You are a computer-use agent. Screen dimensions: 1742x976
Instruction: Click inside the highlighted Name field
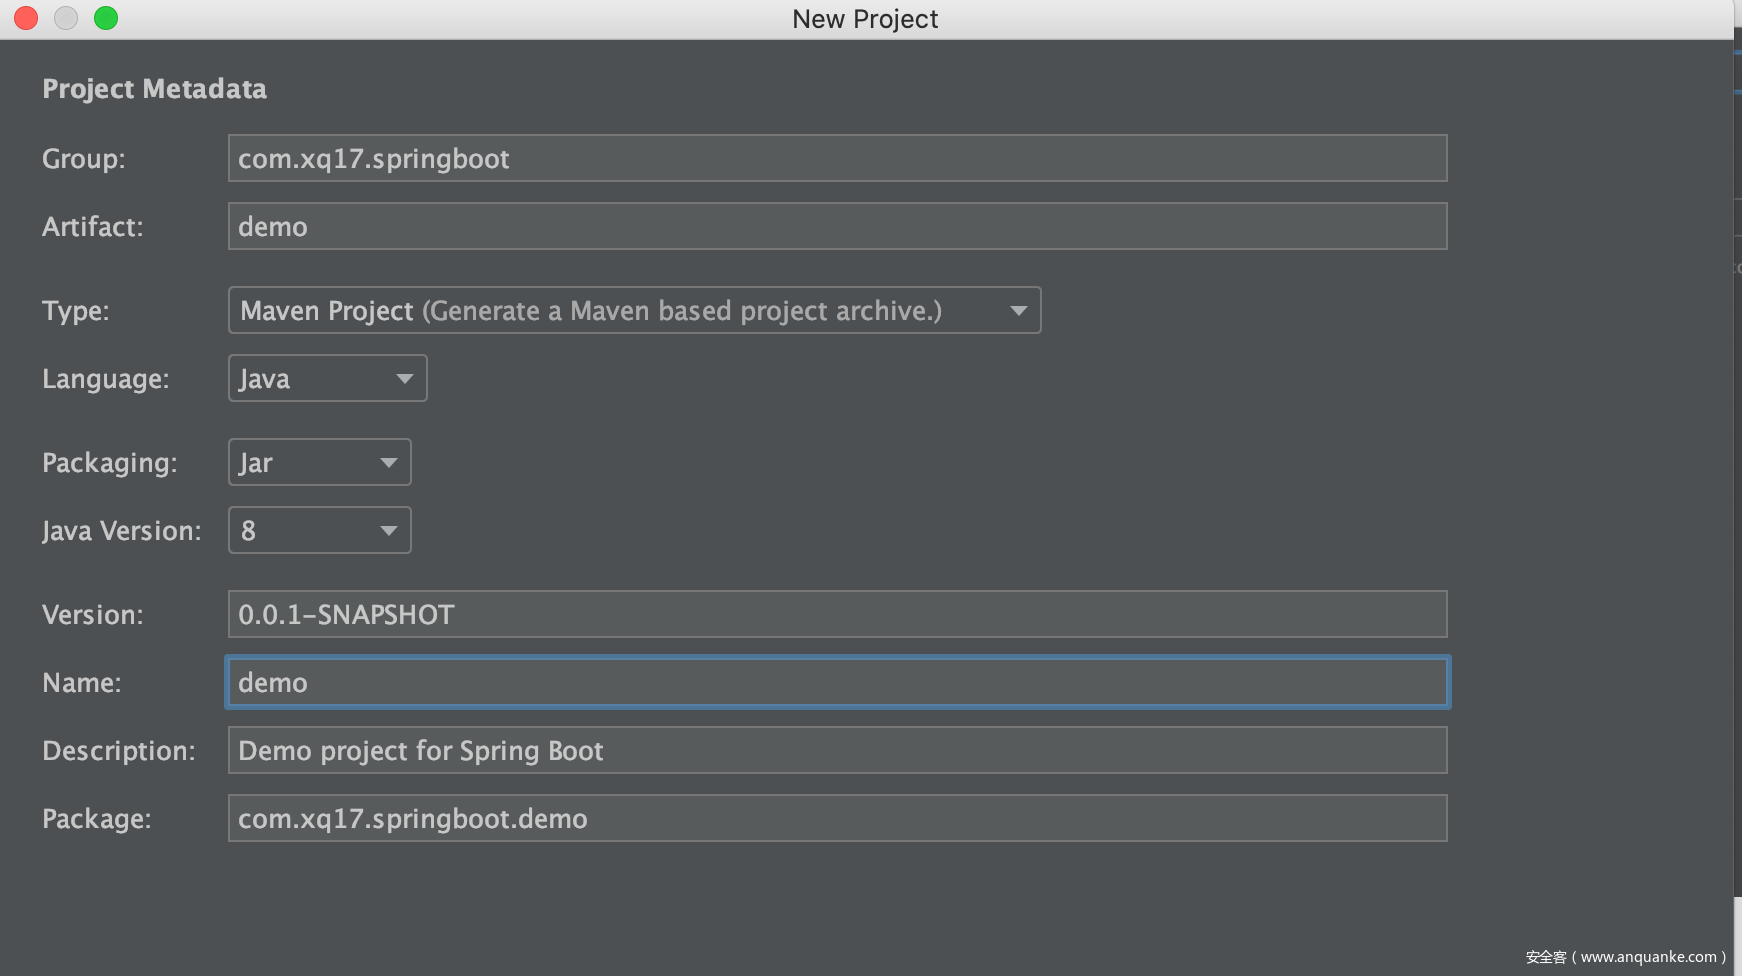(x=836, y=682)
